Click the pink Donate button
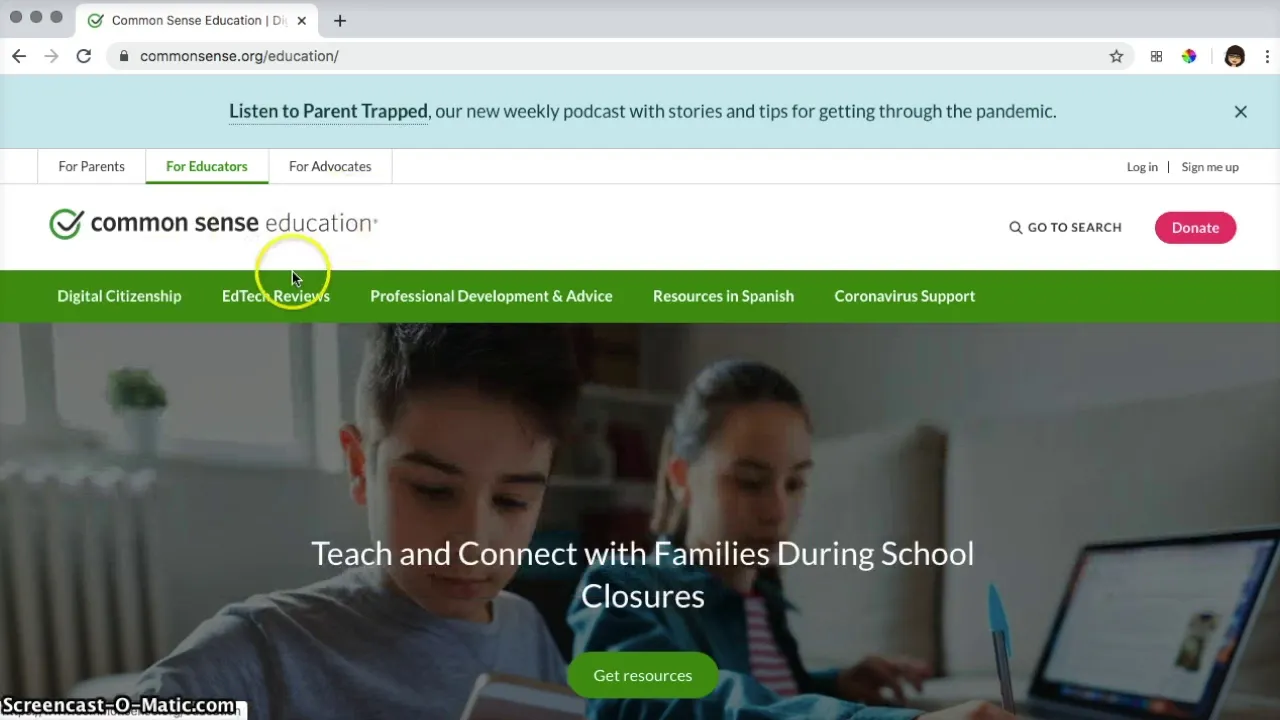Screen dimensions: 1280x720 pyautogui.click(x=1195, y=227)
